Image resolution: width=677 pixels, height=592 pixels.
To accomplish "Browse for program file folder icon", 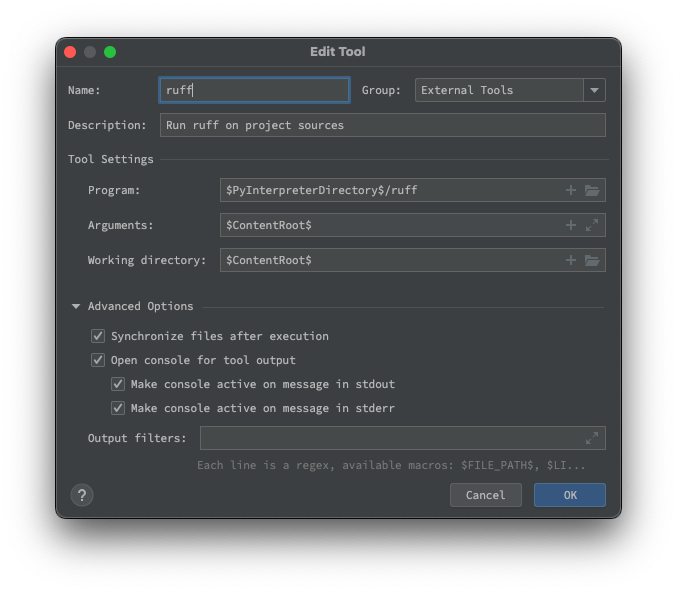I will tap(592, 190).
